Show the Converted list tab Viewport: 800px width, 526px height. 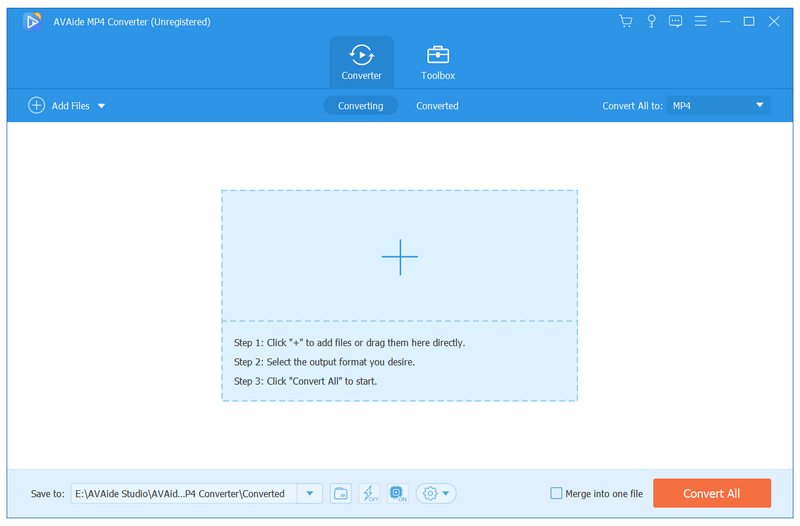(437, 106)
